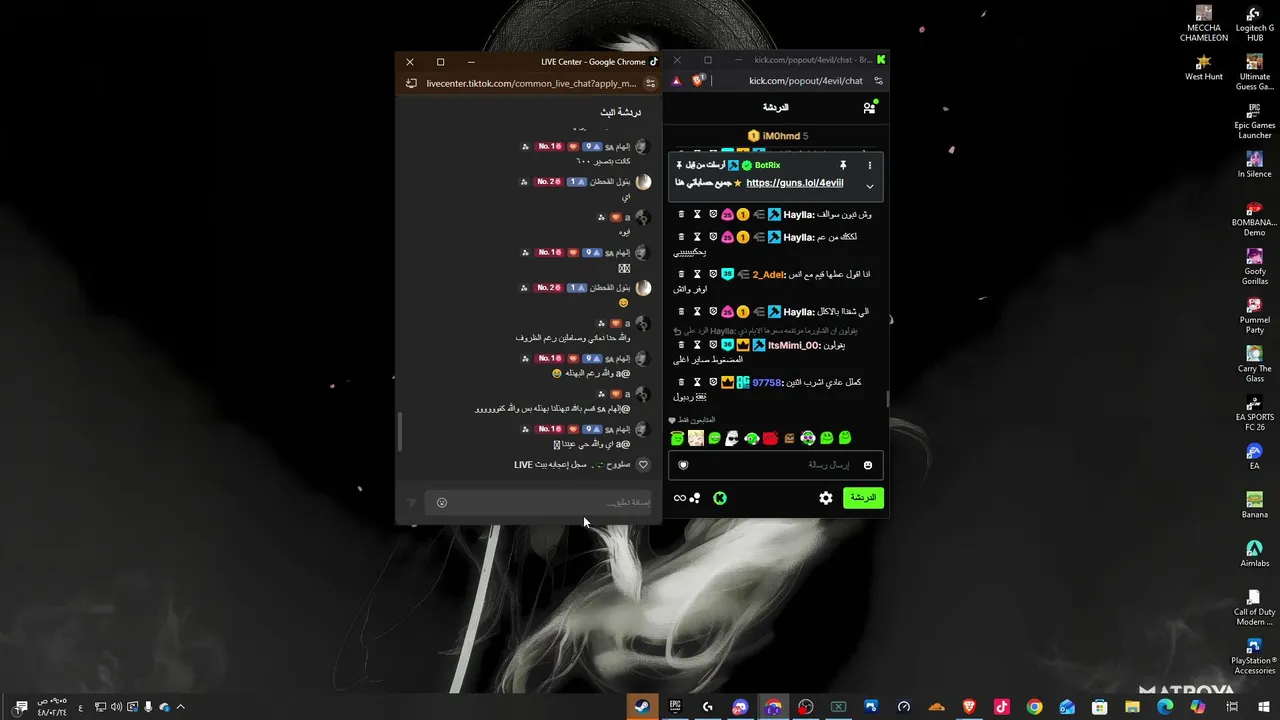Send the TikTok comment arrow
This screenshot has height=720, width=1280.
coord(411,503)
